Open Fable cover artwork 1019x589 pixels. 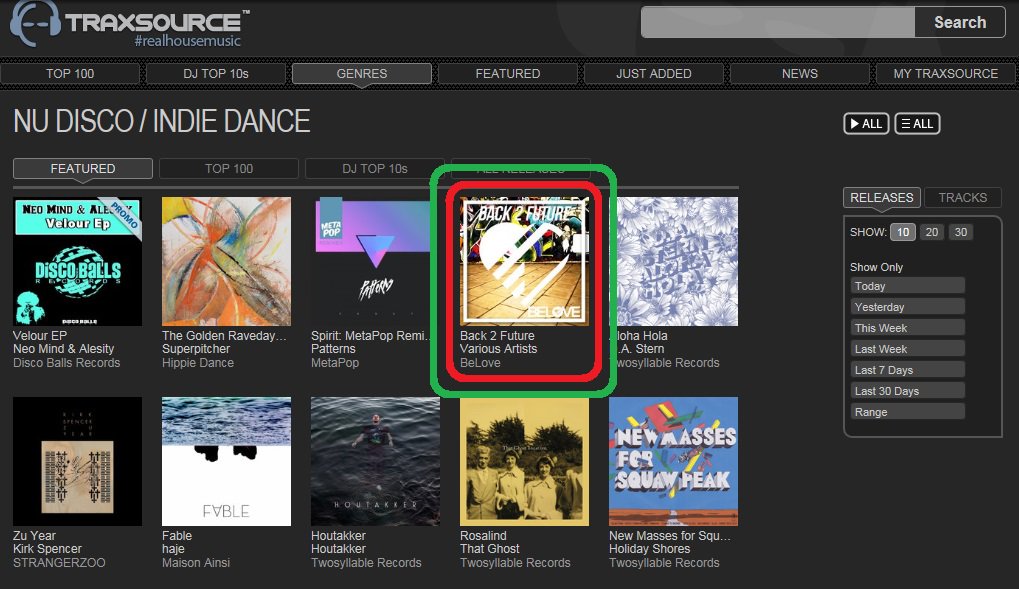click(x=226, y=461)
